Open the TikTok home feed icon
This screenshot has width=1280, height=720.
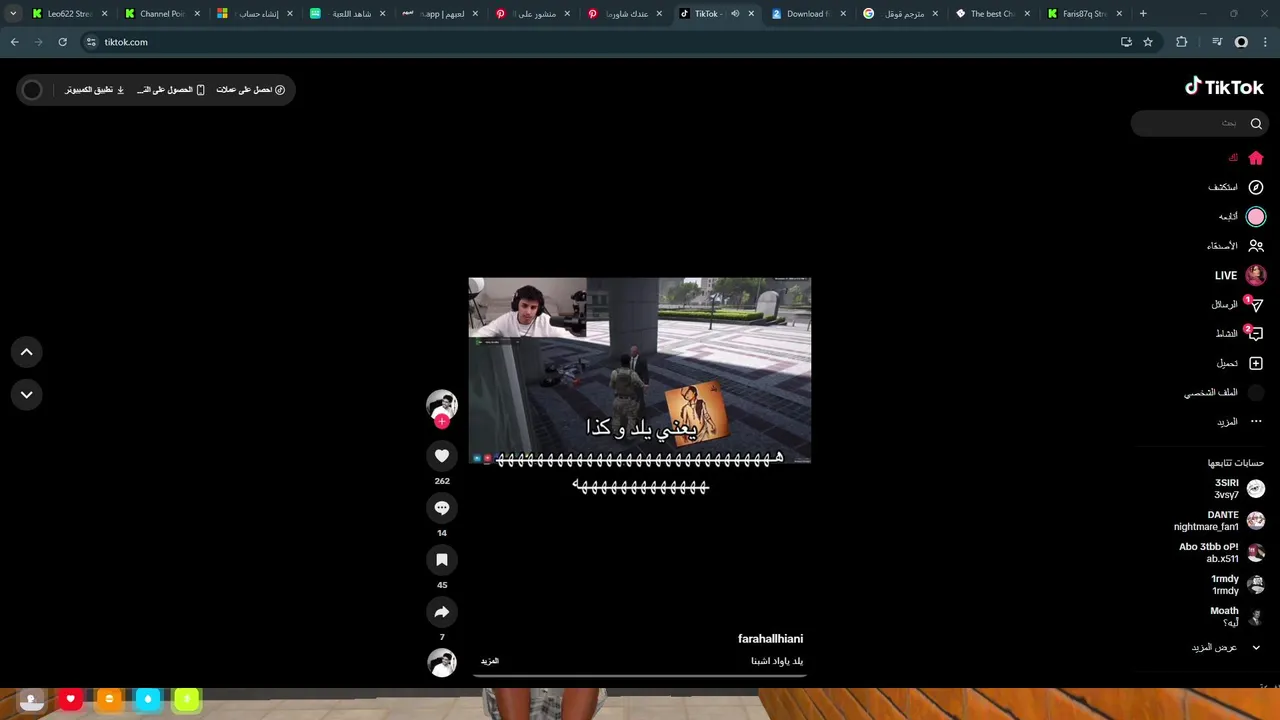coord(1256,158)
